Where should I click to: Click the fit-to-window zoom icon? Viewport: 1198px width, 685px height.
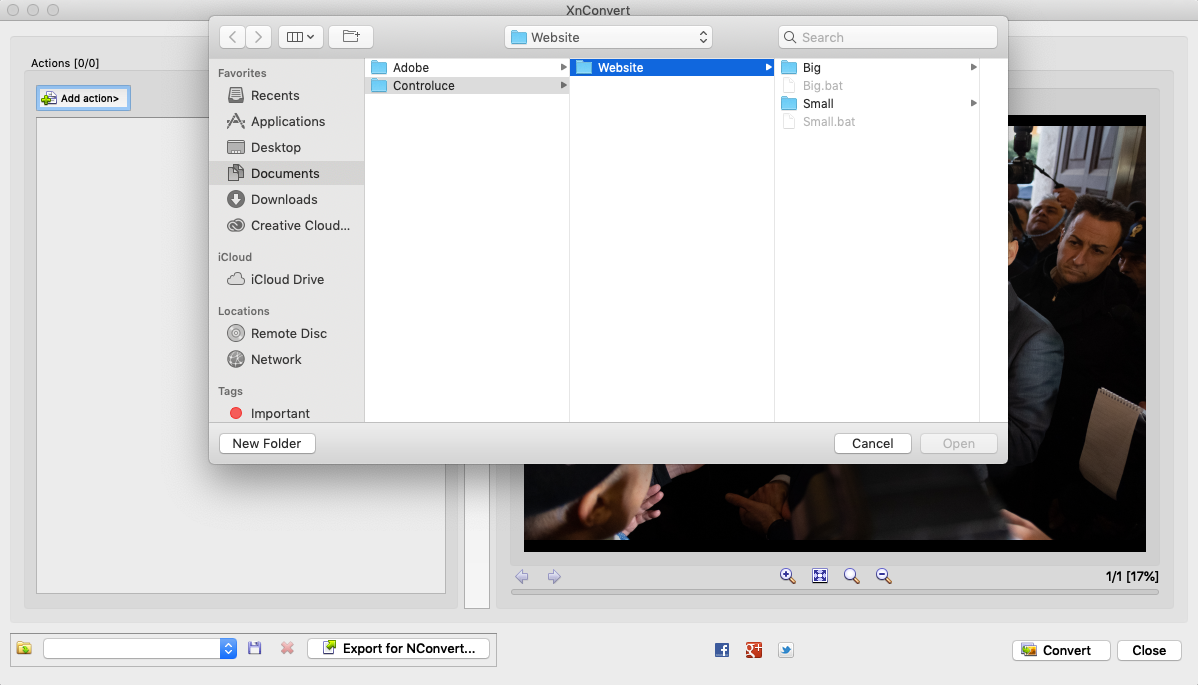(820, 576)
